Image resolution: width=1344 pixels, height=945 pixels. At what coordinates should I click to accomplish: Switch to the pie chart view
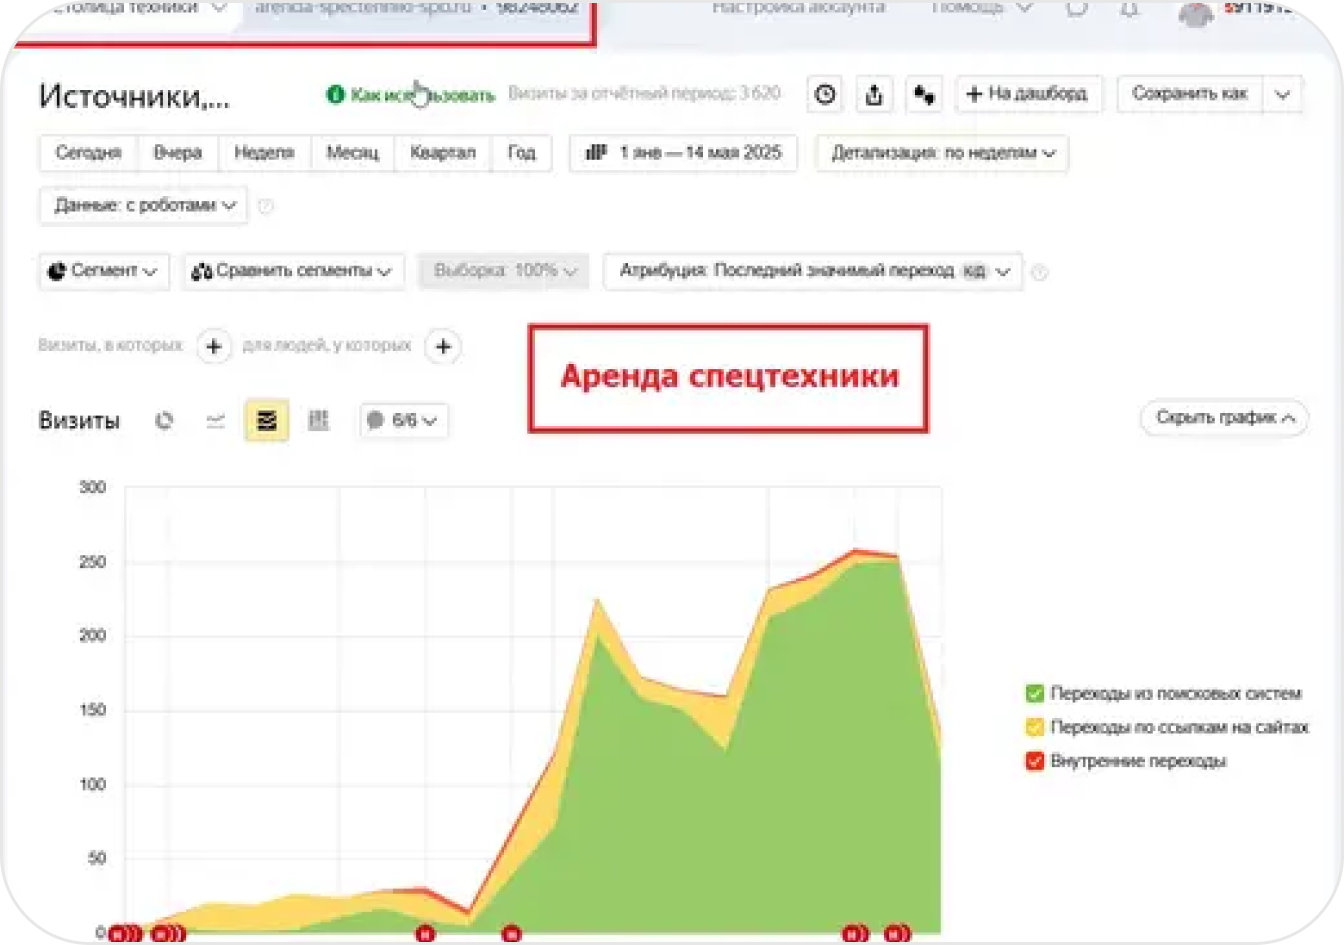click(x=164, y=421)
